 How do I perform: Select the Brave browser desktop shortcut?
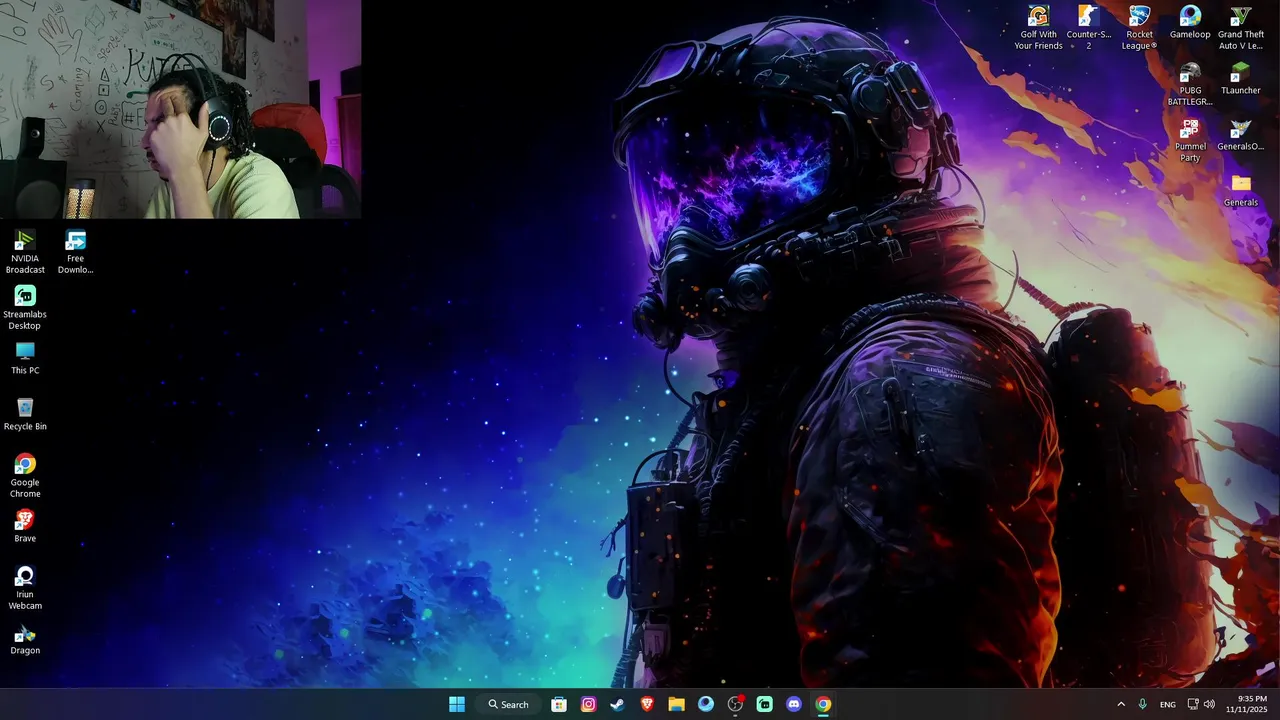[25, 526]
